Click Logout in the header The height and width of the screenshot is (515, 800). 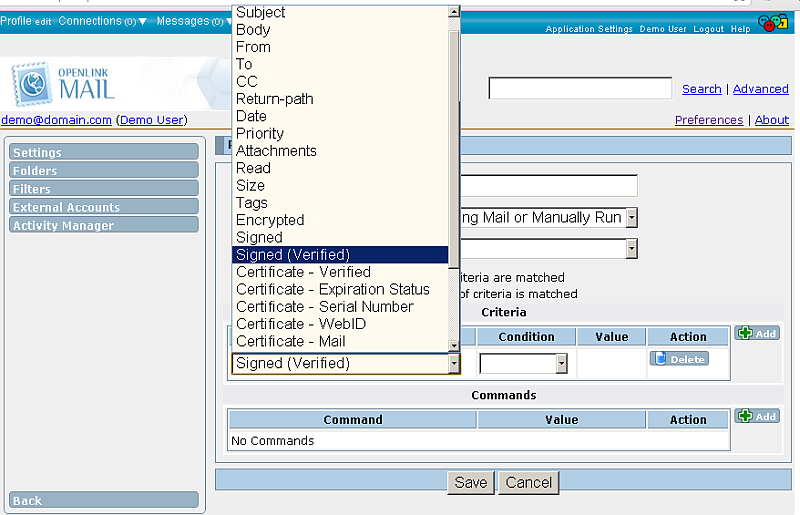[708, 29]
